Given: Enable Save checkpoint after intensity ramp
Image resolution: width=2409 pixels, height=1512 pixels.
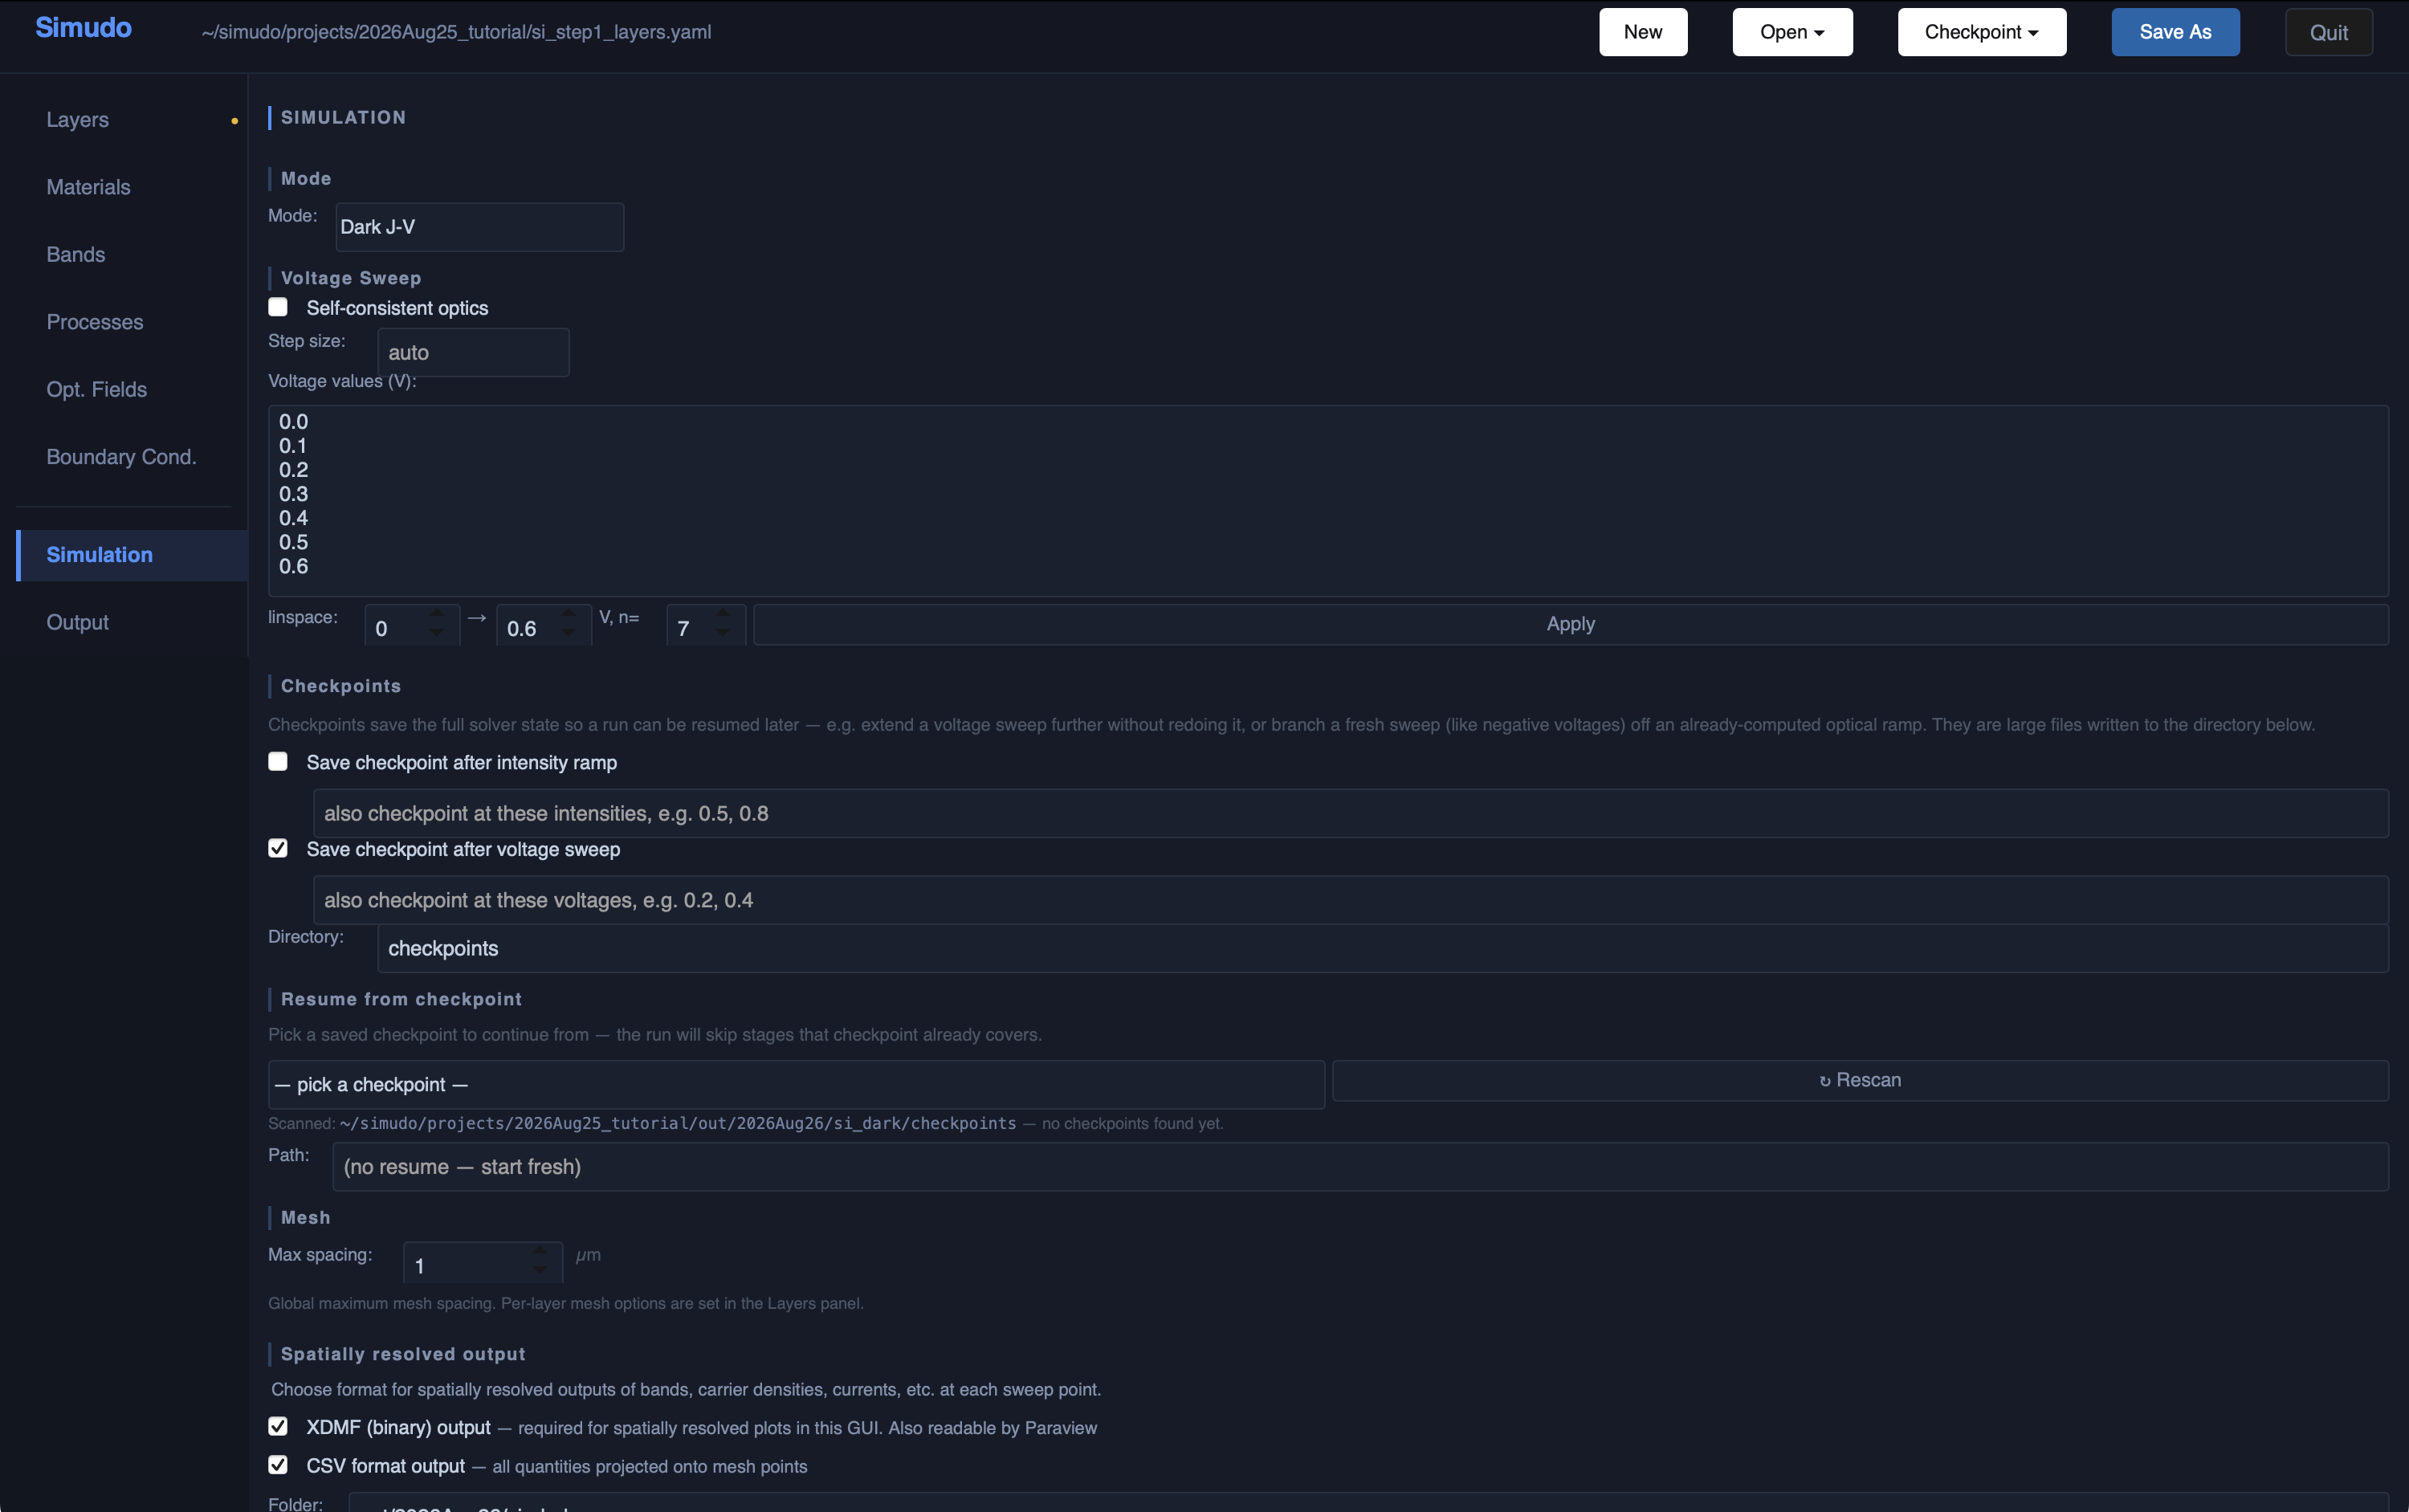Looking at the screenshot, I should (278, 762).
